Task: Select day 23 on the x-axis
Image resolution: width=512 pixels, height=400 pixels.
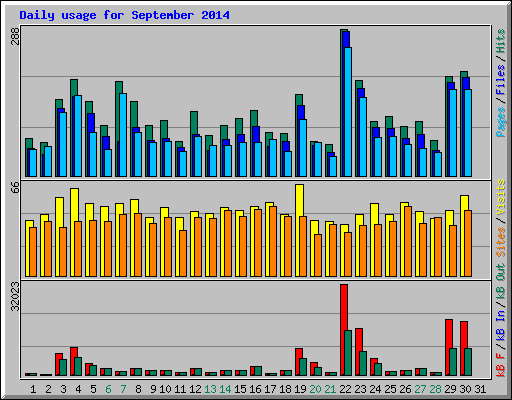Action: tap(360, 389)
